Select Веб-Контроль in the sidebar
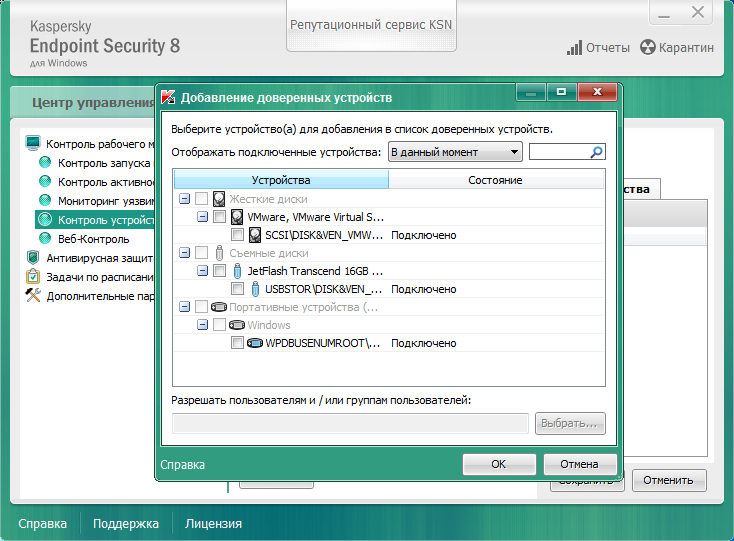734x541 pixels. (x=94, y=239)
